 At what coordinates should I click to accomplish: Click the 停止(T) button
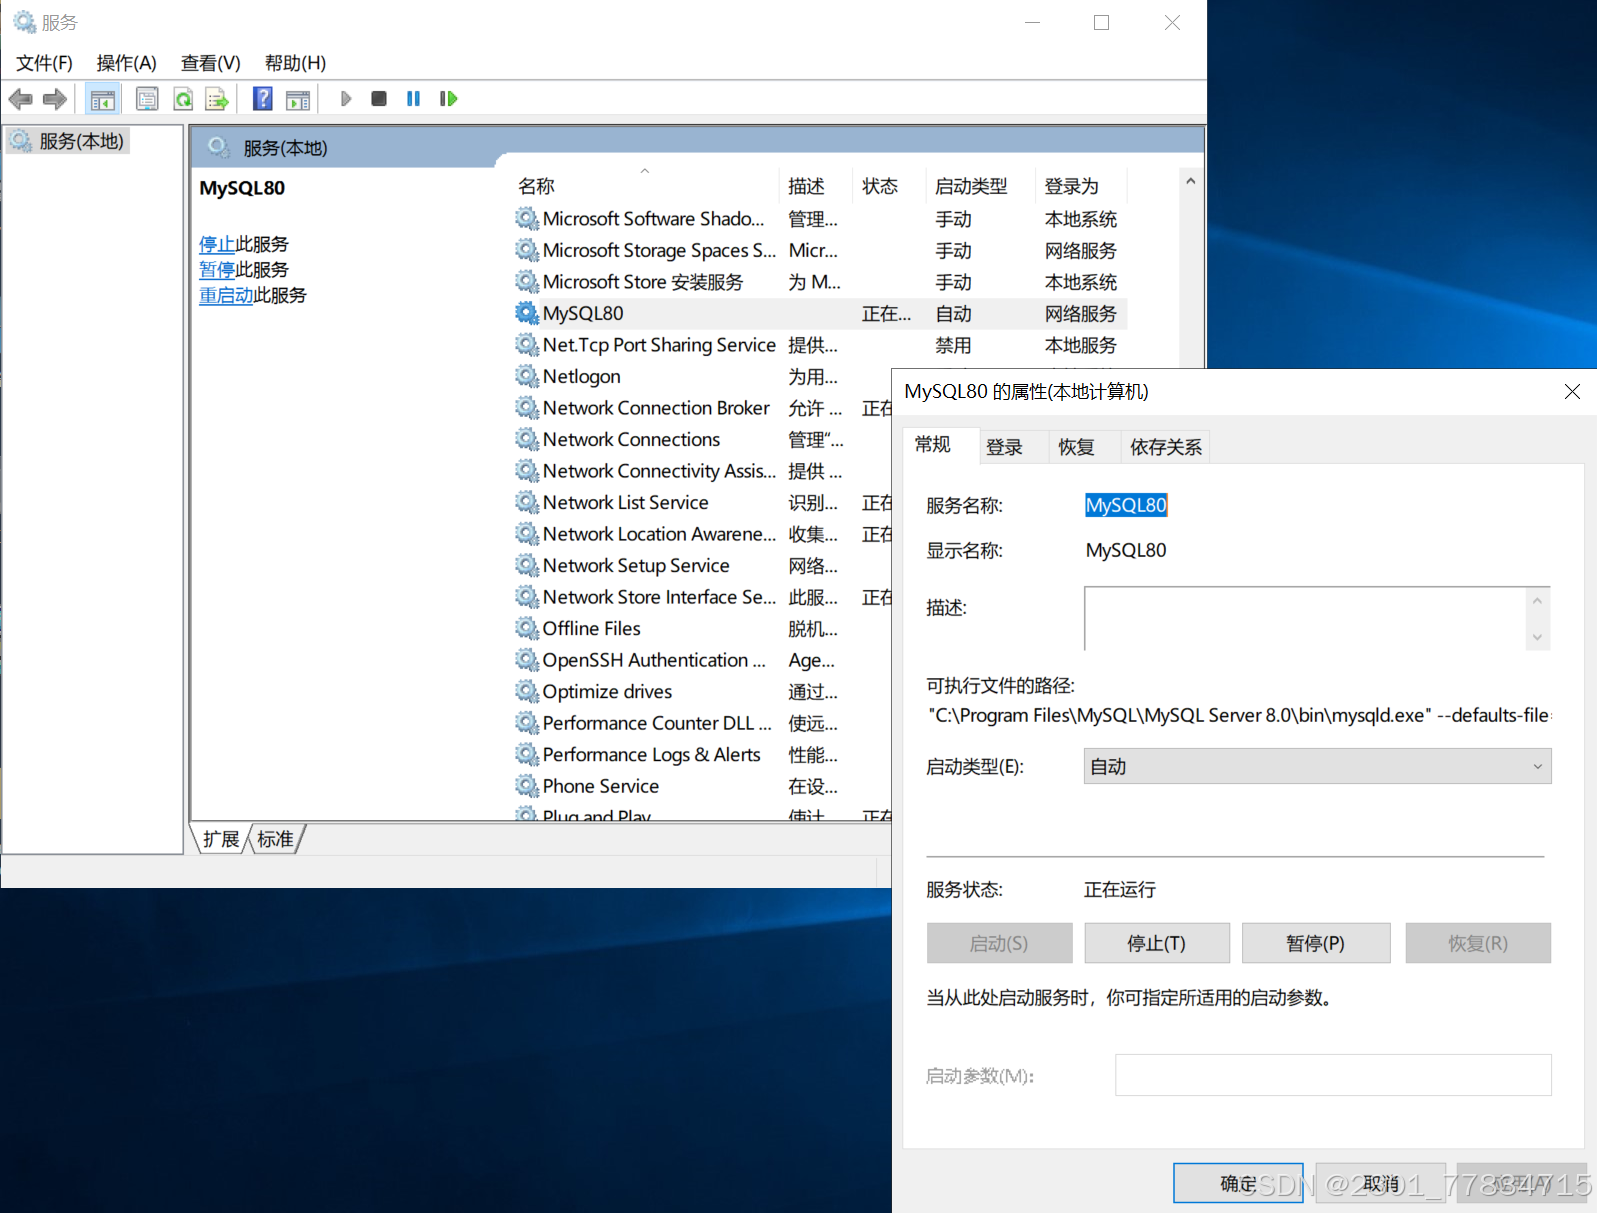(x=1157, y=943)
